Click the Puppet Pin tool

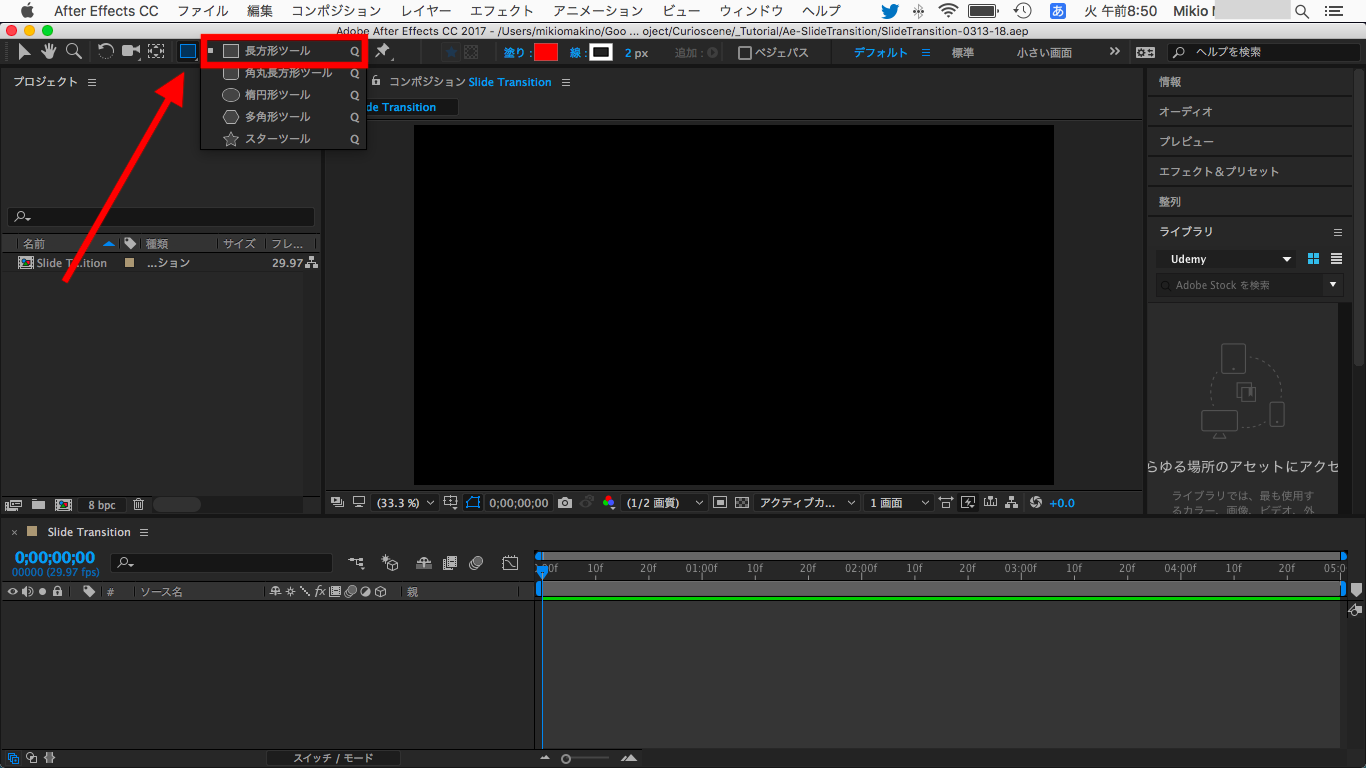tap(383, 51)
